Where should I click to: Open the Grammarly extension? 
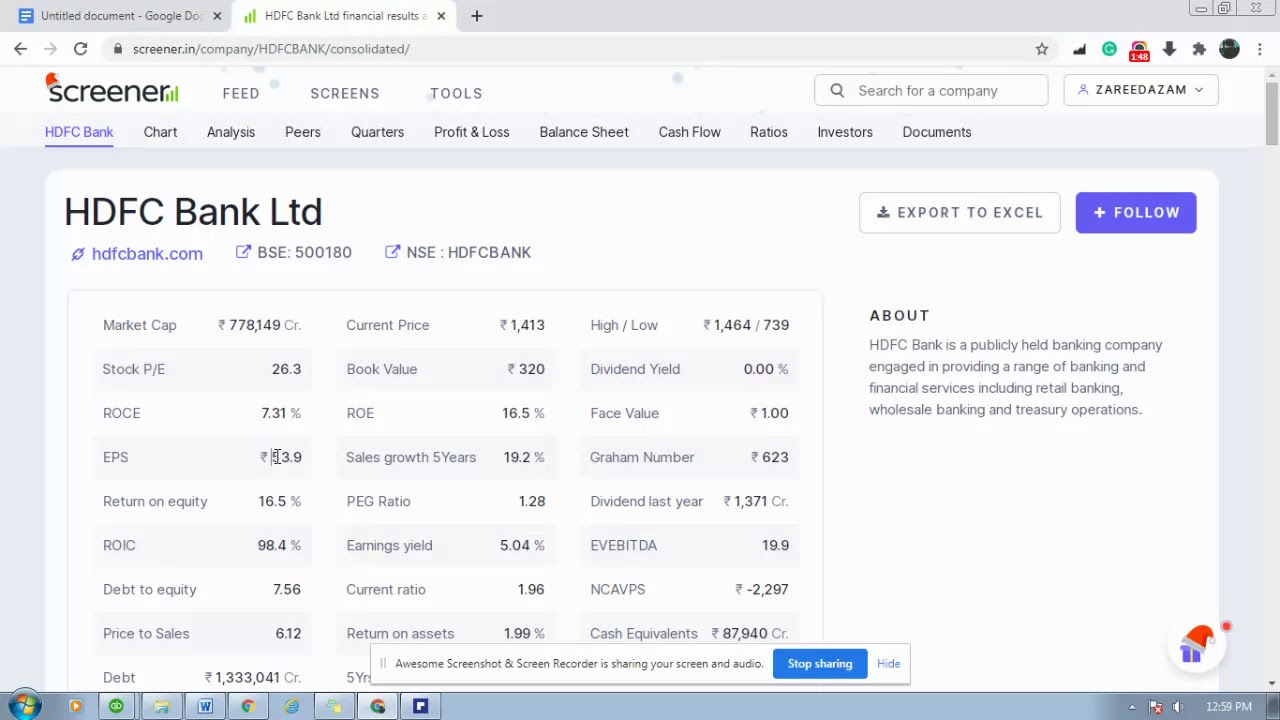point(1109,48)
